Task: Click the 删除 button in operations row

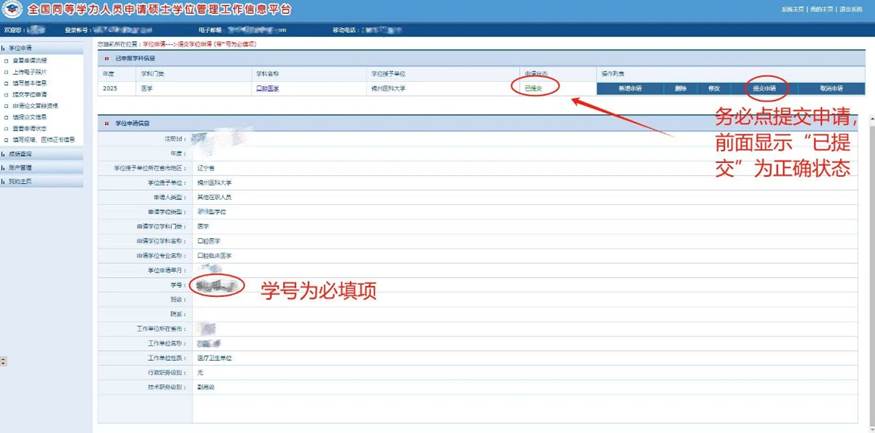Action: pyautogui.click(x=681, y=88)
